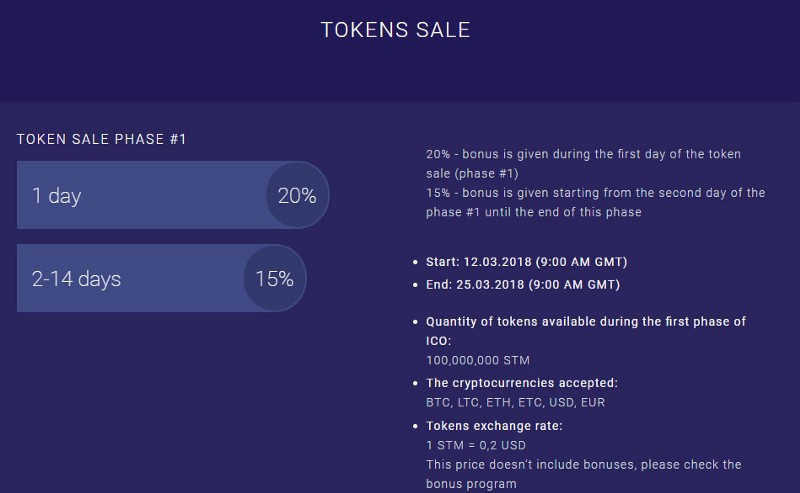
Task: Click the End date bullet point
Action: [x=415, y=285]
